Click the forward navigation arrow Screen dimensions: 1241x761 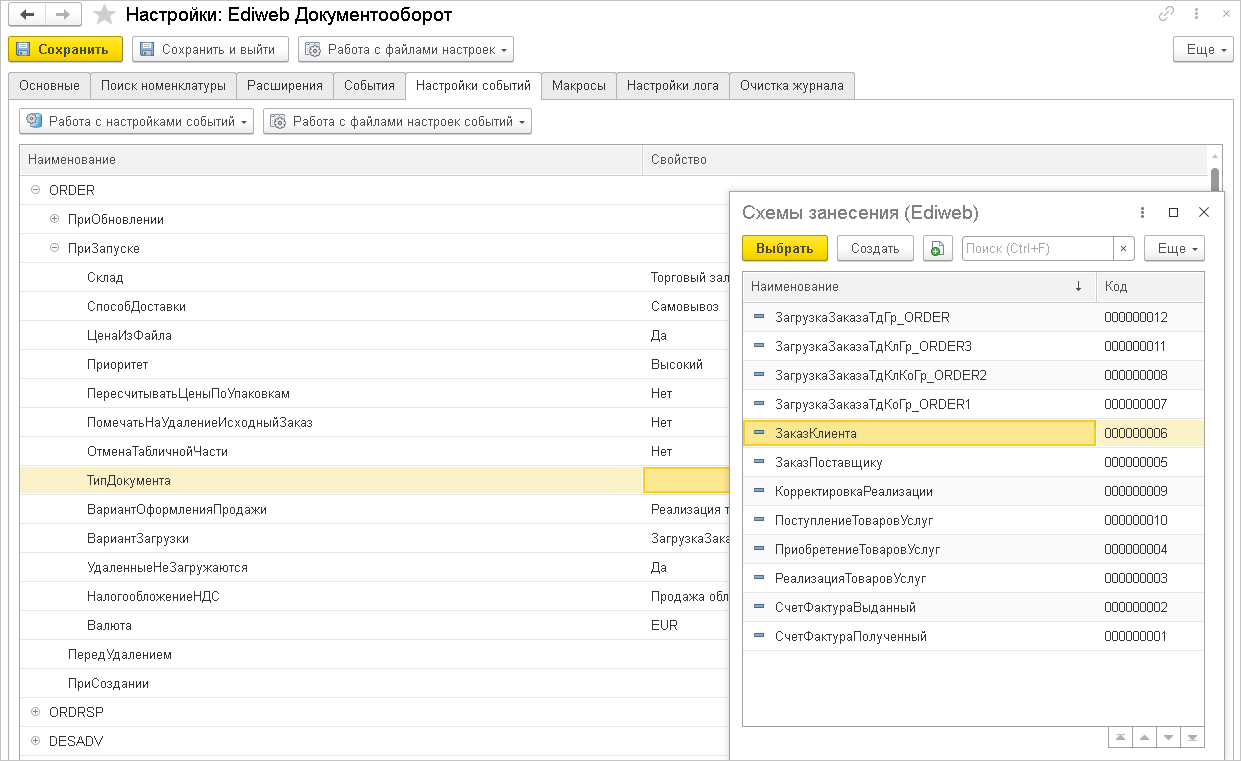(x=63, y=15)
